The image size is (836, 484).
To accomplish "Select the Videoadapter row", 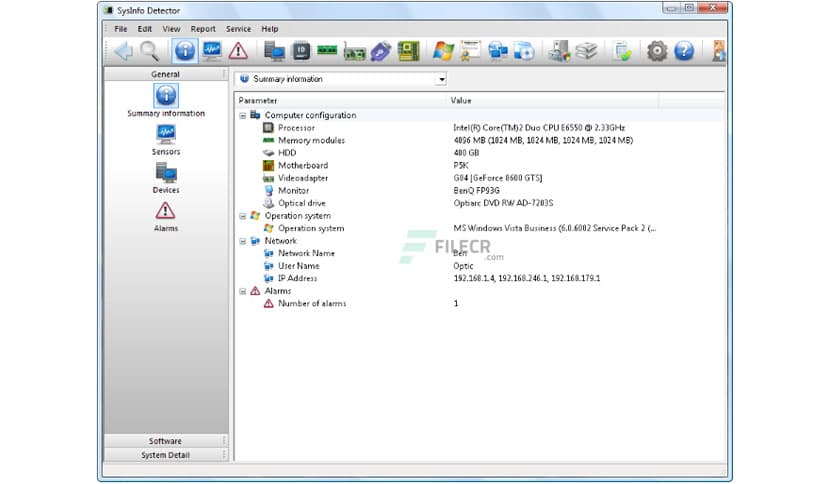I will [479, 178].
